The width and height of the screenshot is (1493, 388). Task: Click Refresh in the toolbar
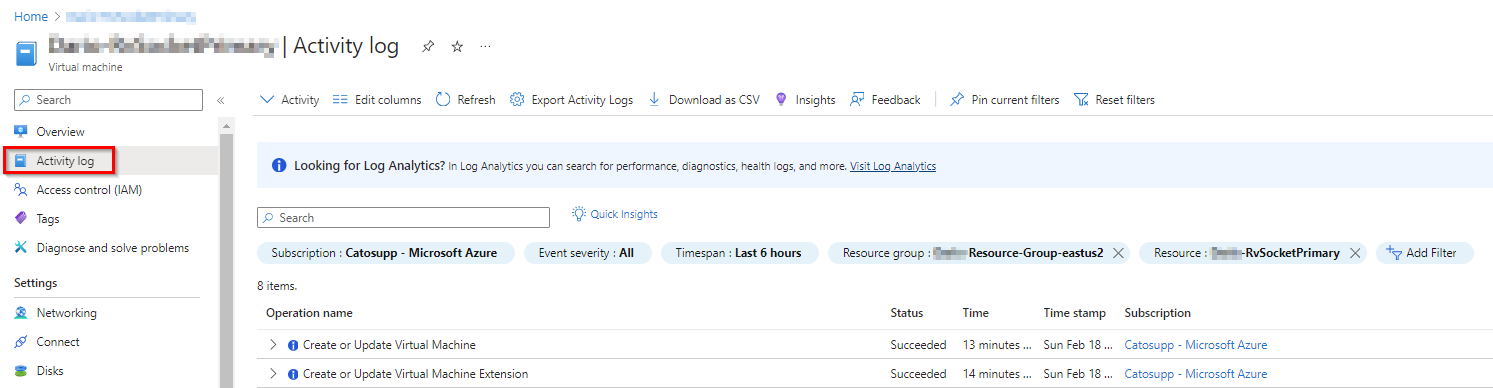click(x=466, y=100)
